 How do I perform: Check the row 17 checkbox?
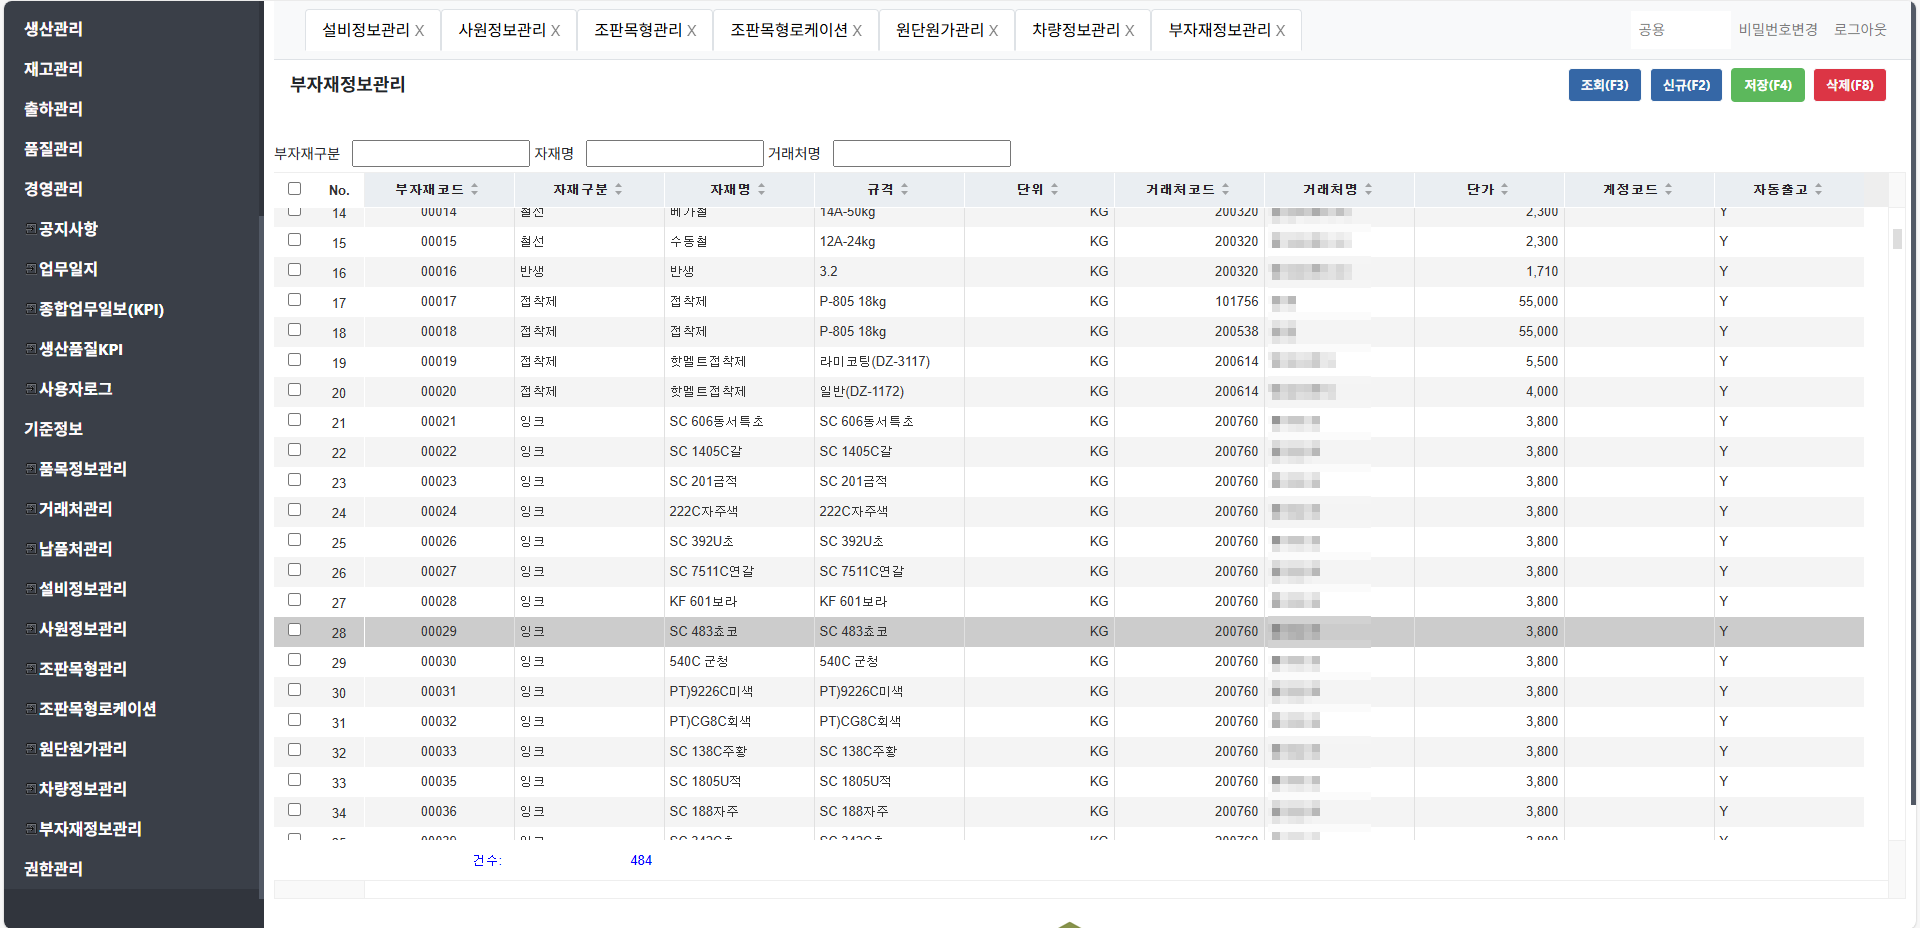tap(294, 300)
